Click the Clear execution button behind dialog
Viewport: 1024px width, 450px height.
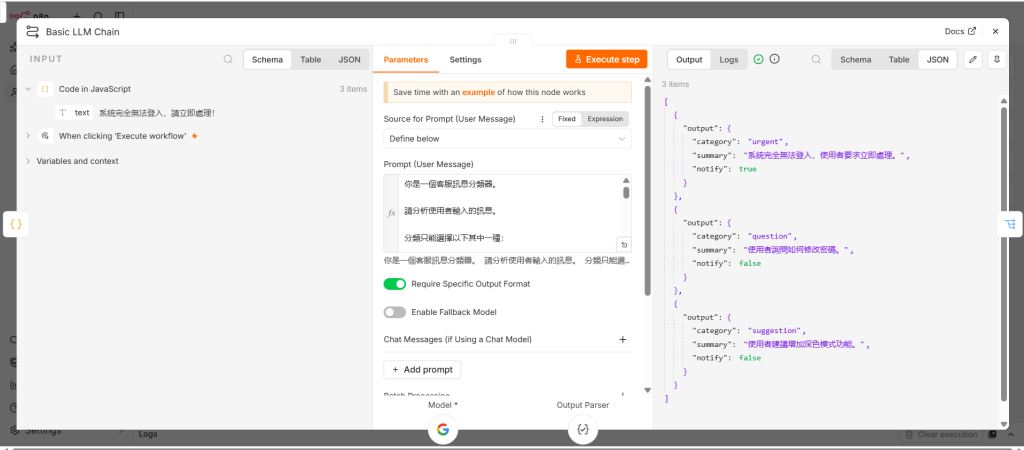tap(940, 434)
